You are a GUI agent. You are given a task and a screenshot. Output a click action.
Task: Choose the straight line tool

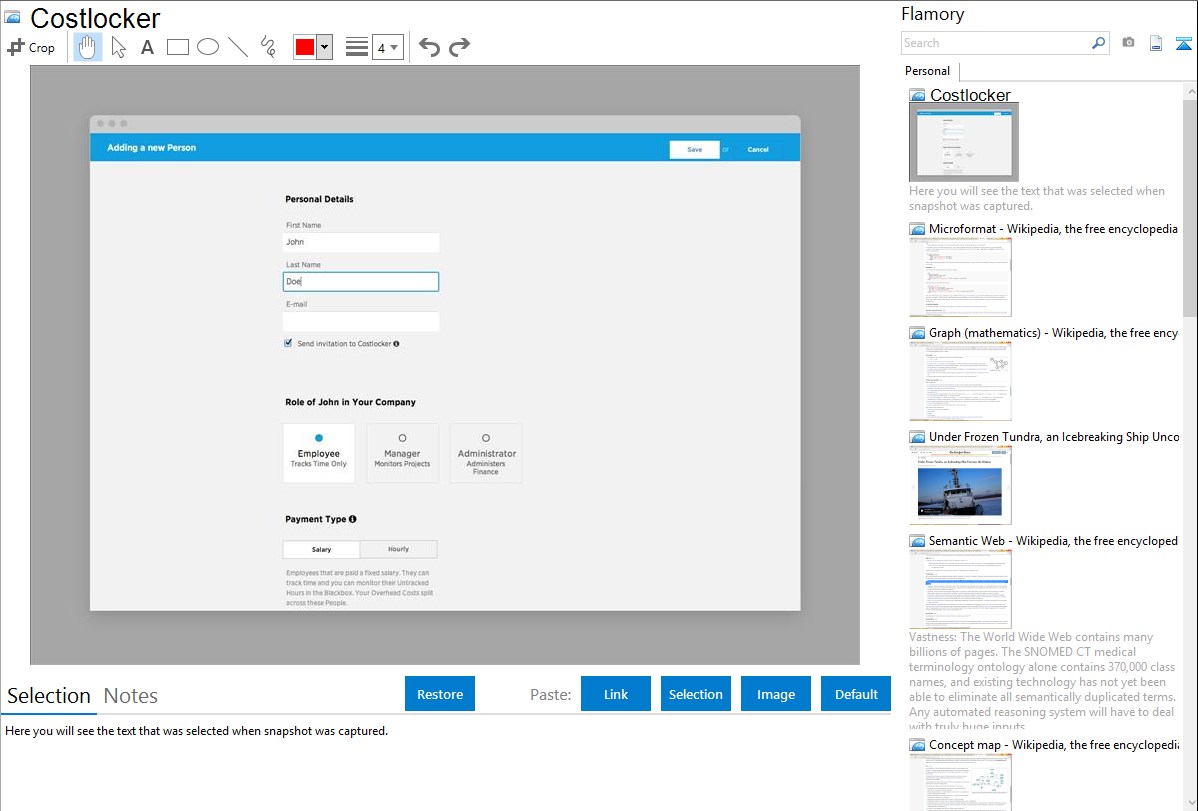point(238,47)
